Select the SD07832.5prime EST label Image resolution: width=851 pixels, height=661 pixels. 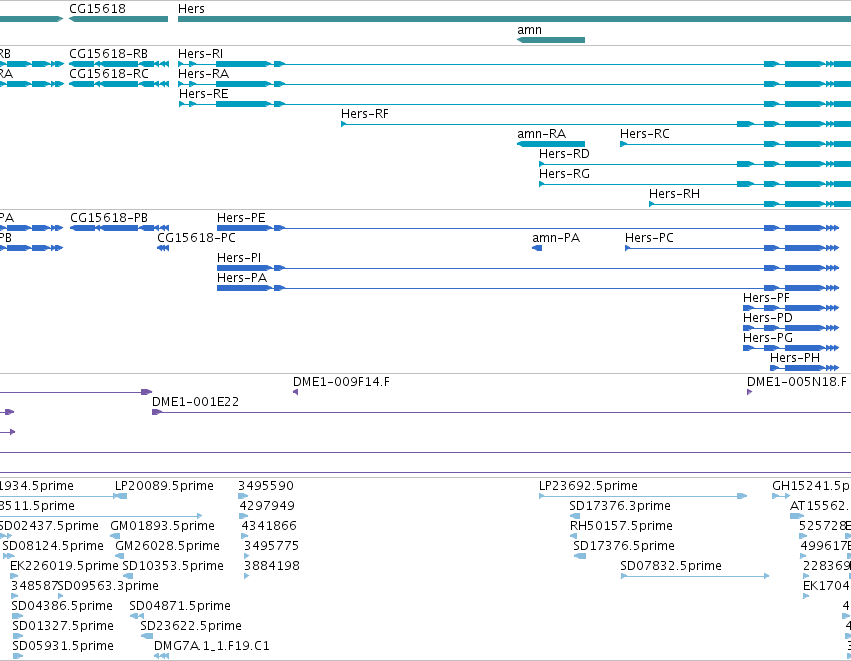coord(671,566)
